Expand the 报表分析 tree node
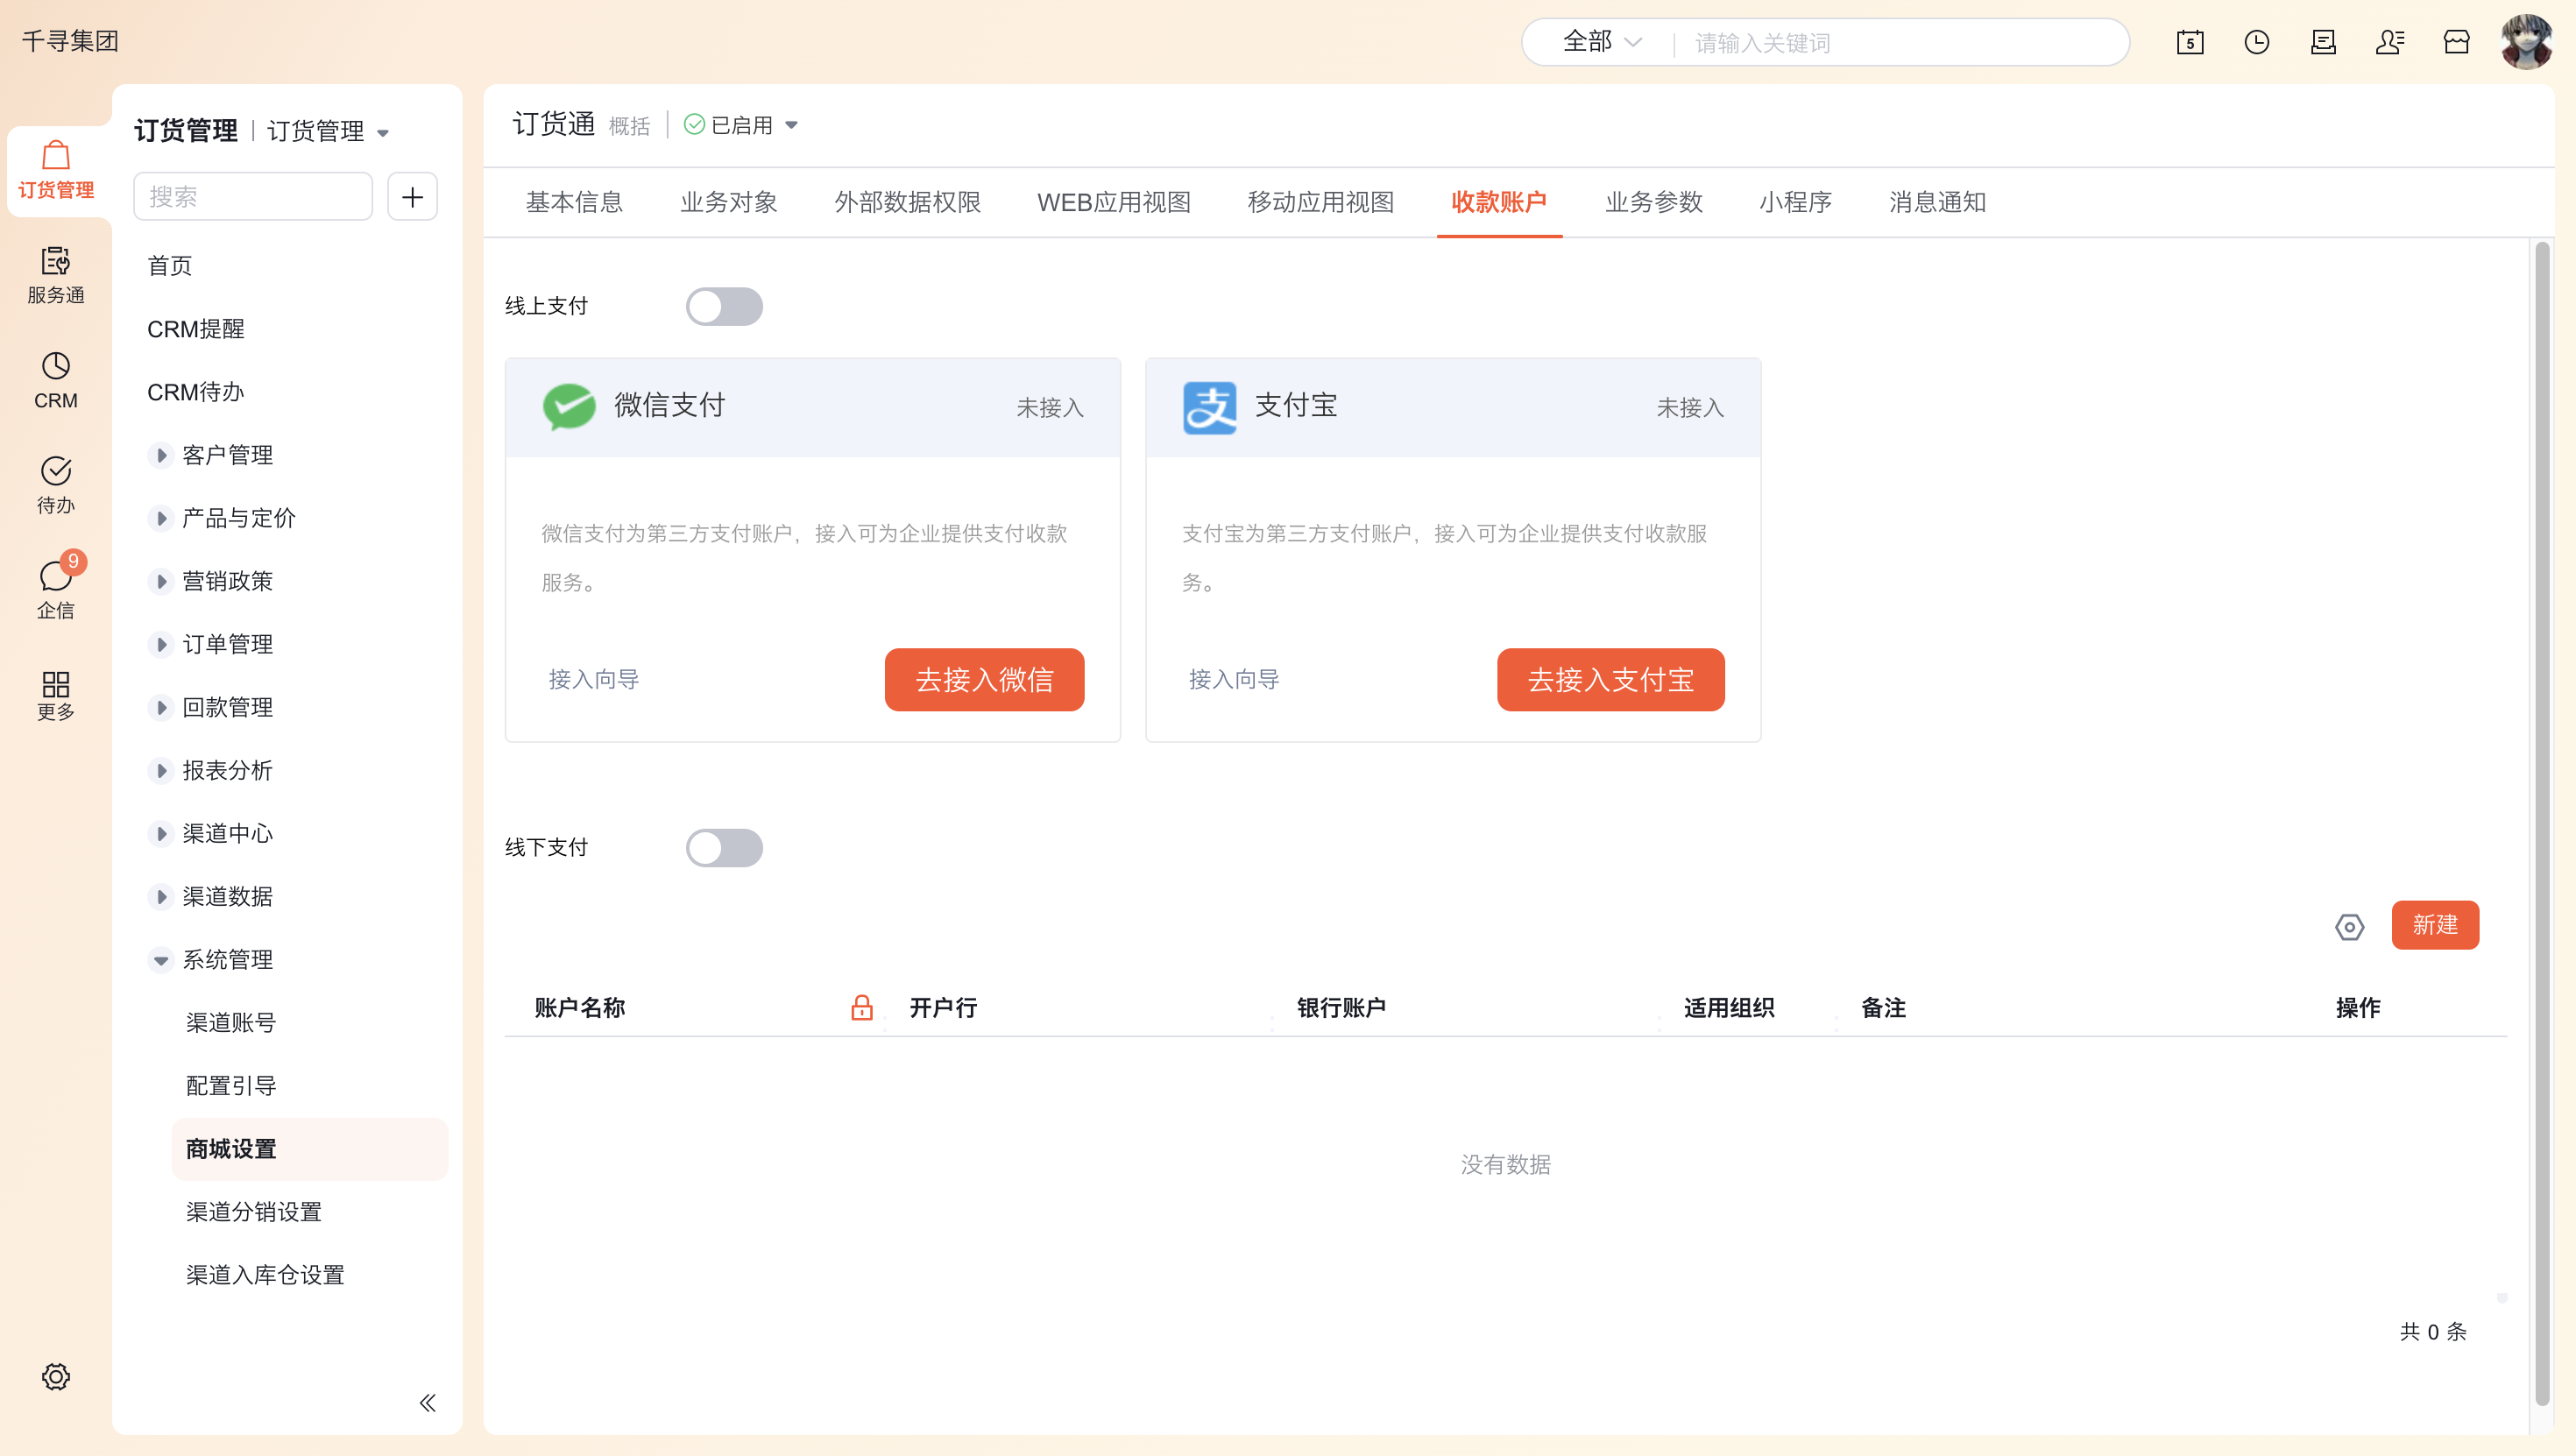This screenshot has width=2576, height=1456. [x=160, y=770]
